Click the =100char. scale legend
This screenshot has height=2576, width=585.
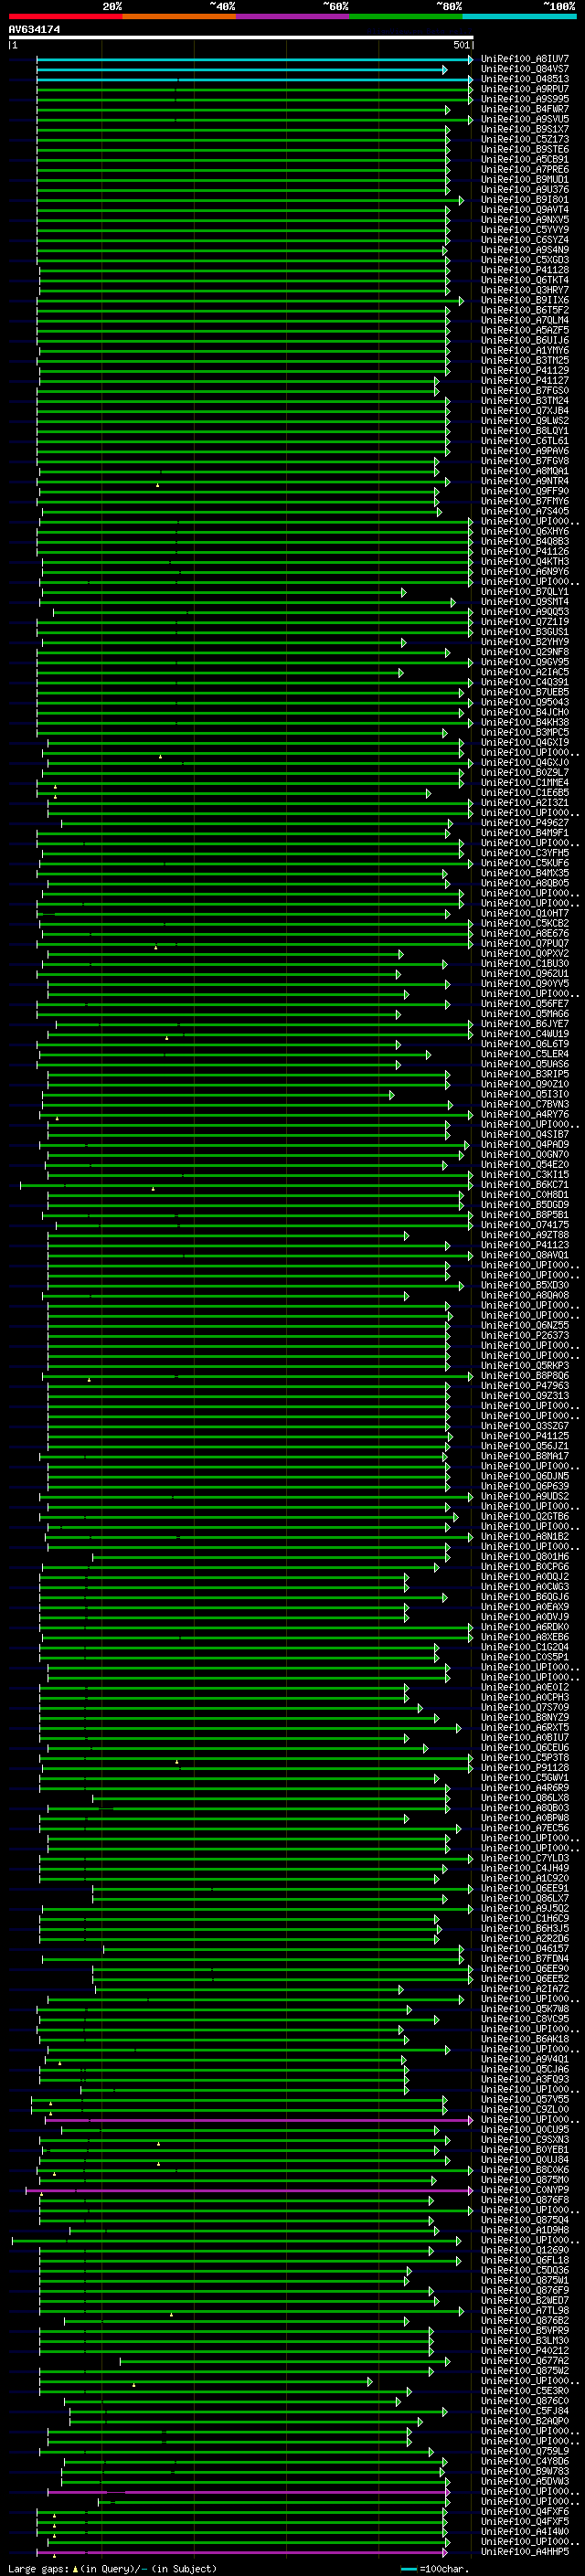[x=434, y=2569]
